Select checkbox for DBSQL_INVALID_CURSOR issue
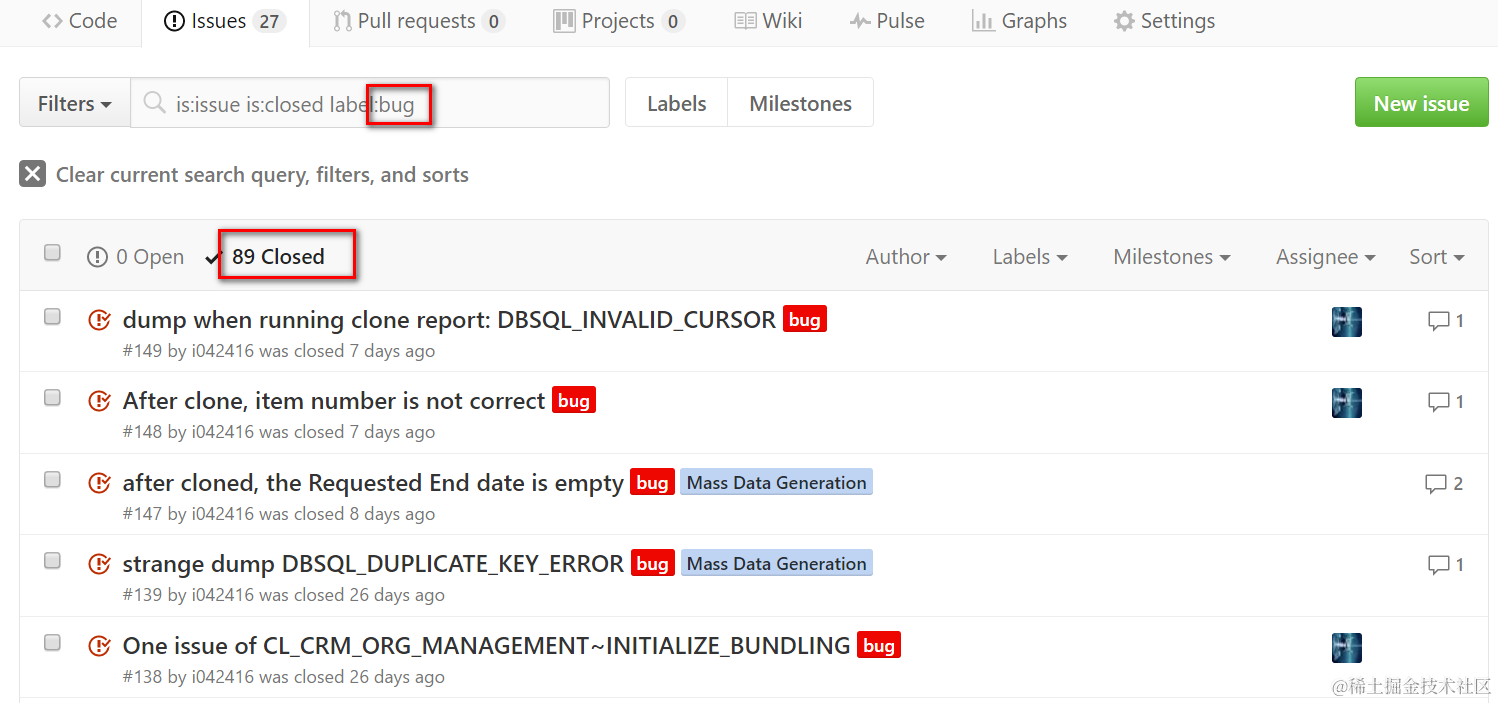The width and height of the screenshot is (1498, 703). click(x=52, y=317)
